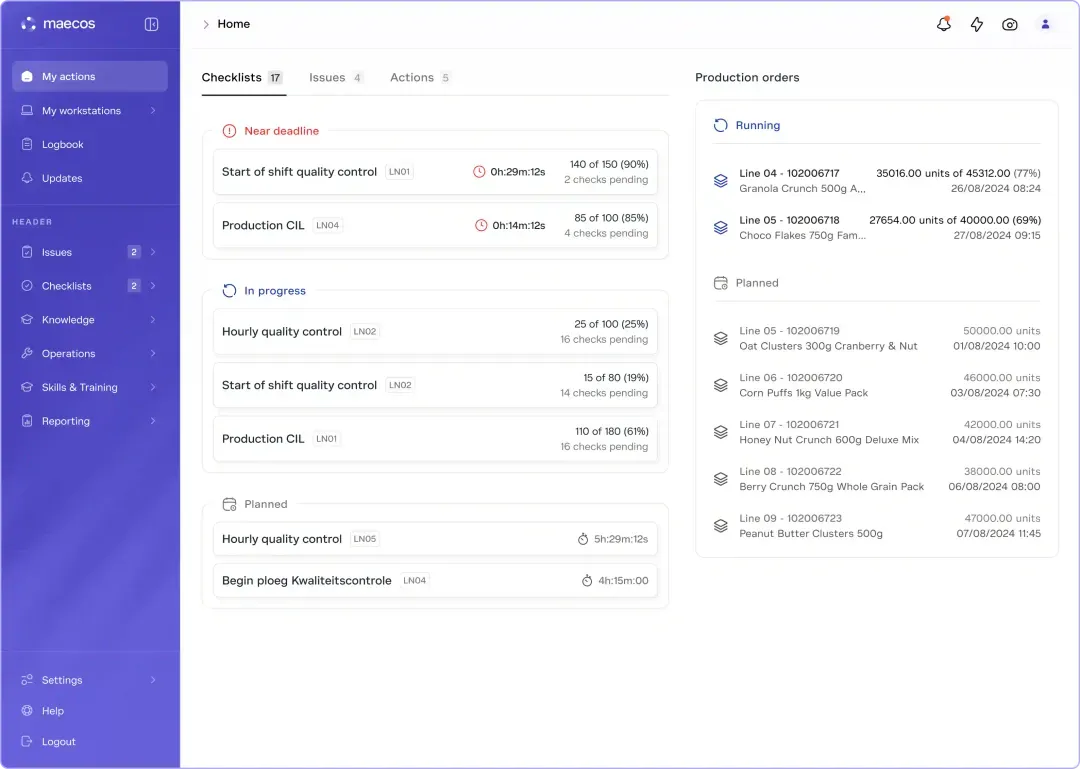Click the Updates bell icon in sidebar
This screenshot has width=1080, height=769.
click(x=27, y=178)
